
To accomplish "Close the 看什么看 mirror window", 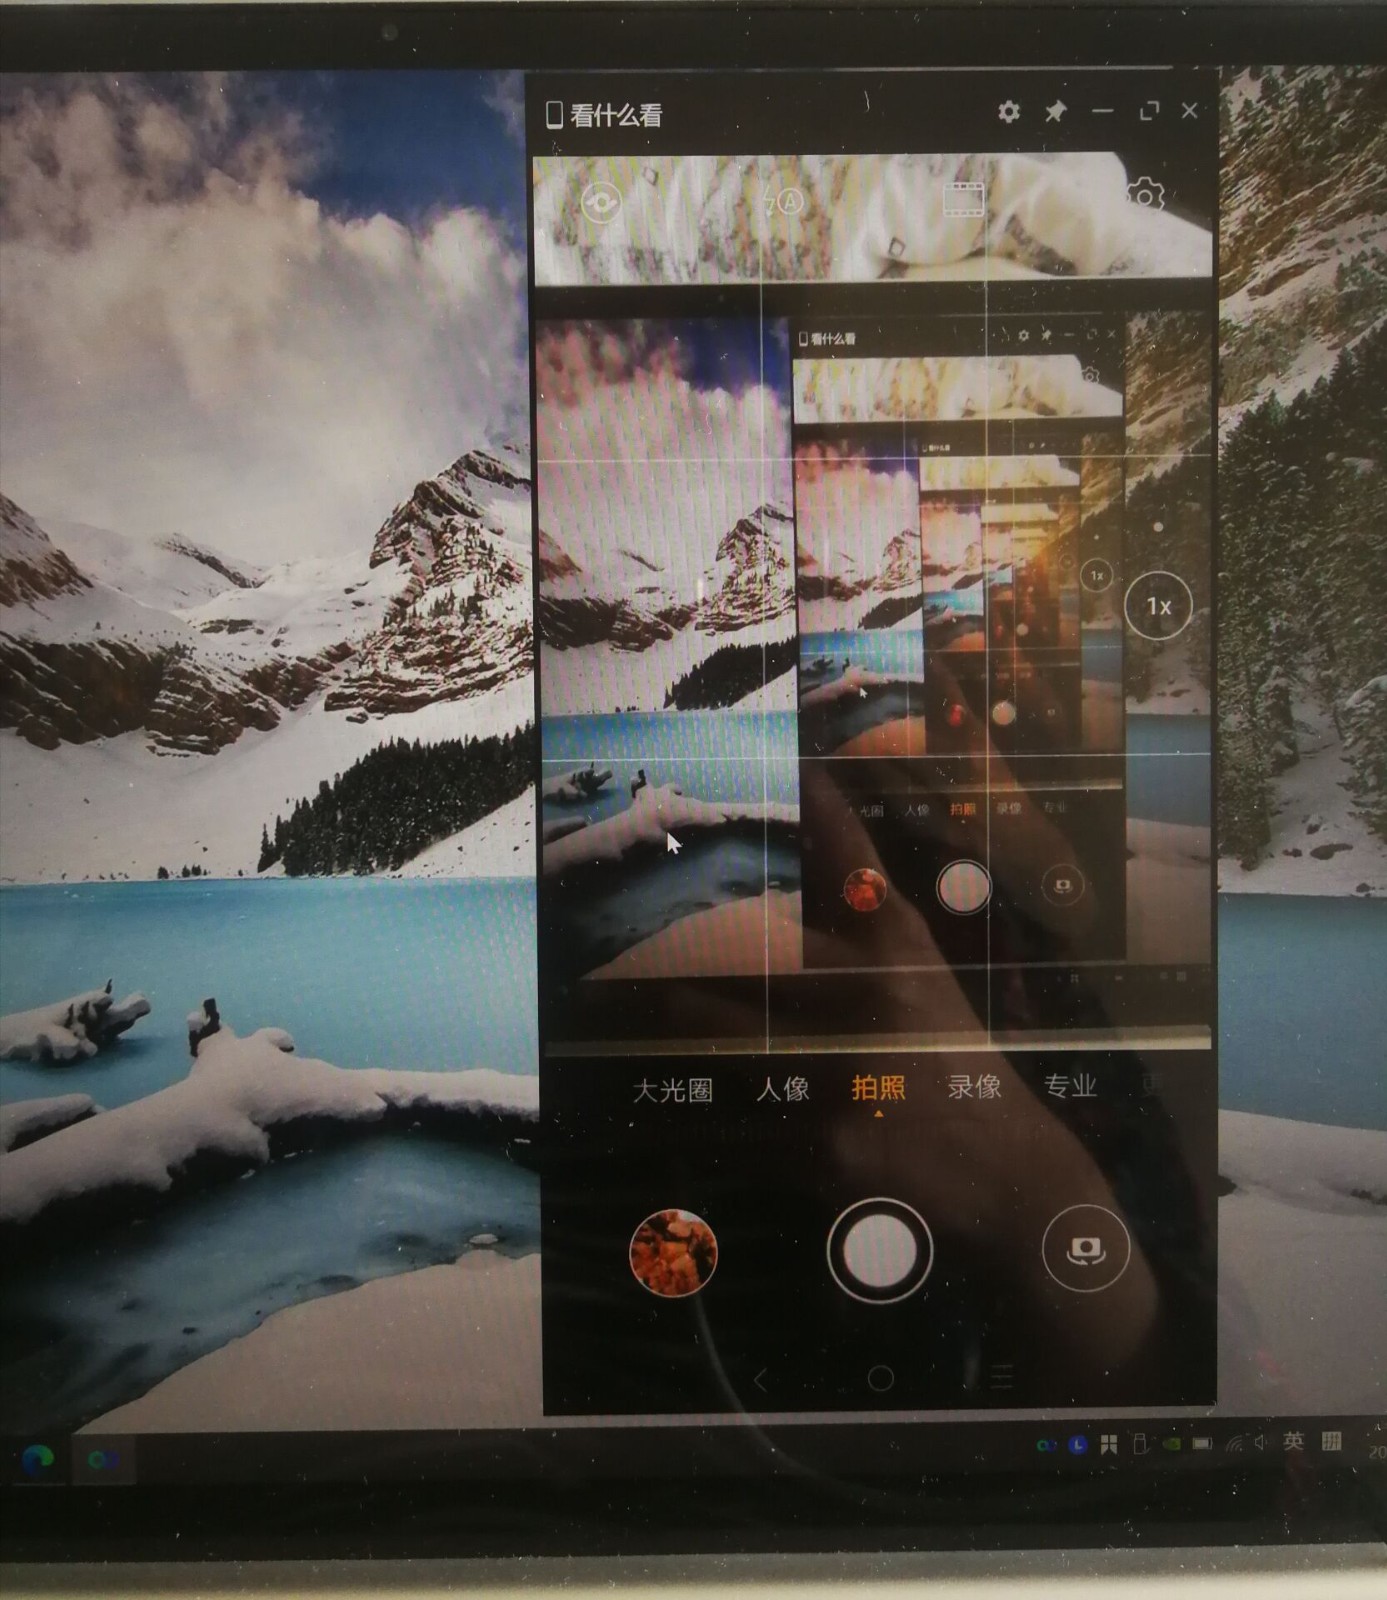I will click(1189, 110).
